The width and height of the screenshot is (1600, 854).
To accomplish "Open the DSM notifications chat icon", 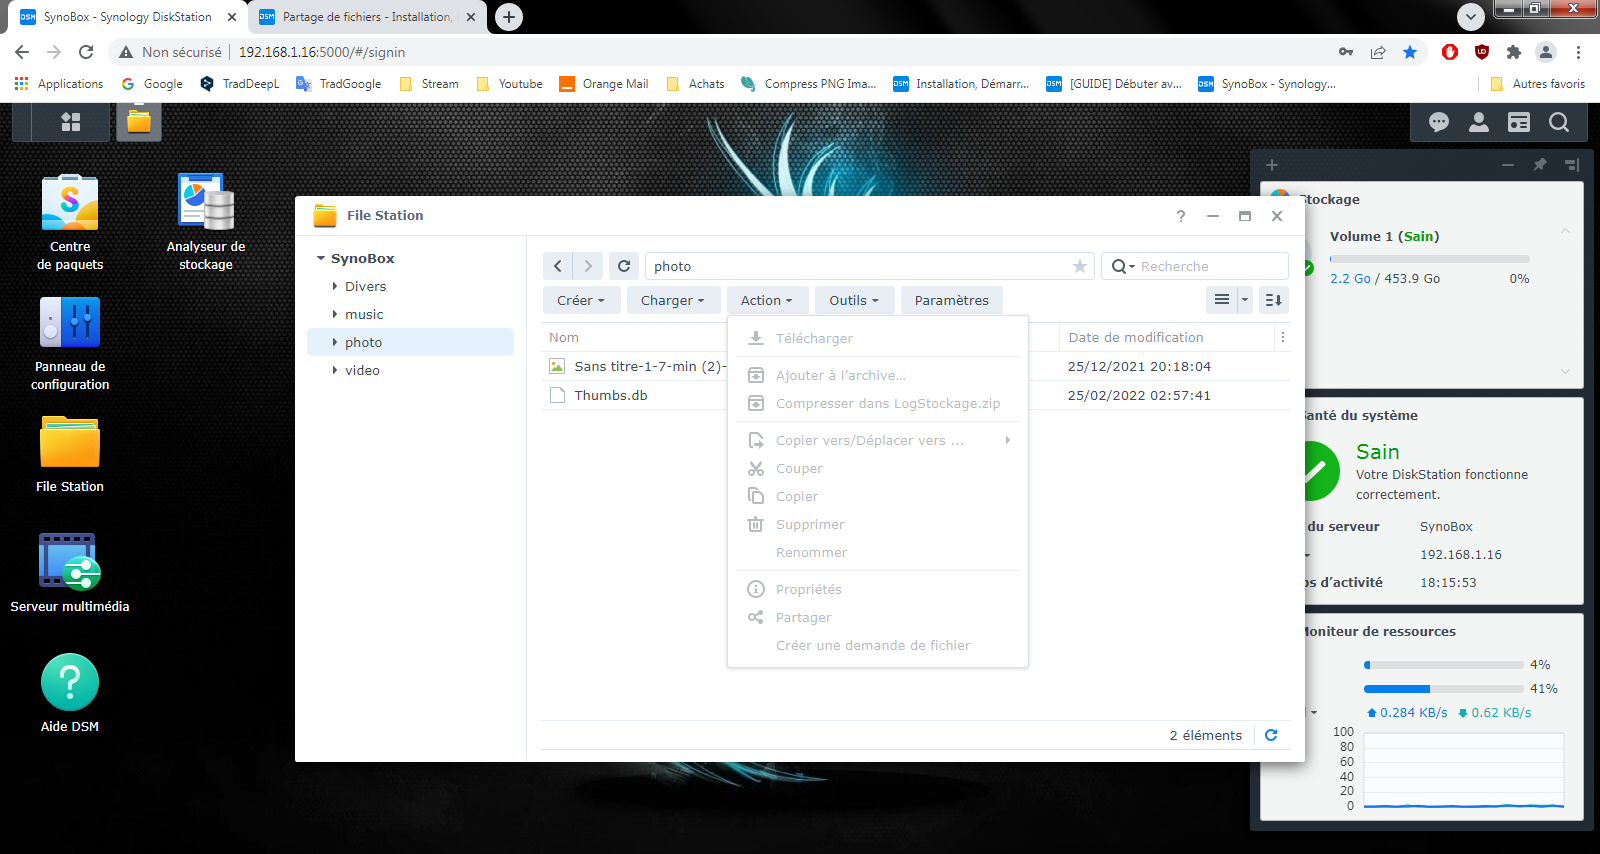I will [x=1439, y=122].
